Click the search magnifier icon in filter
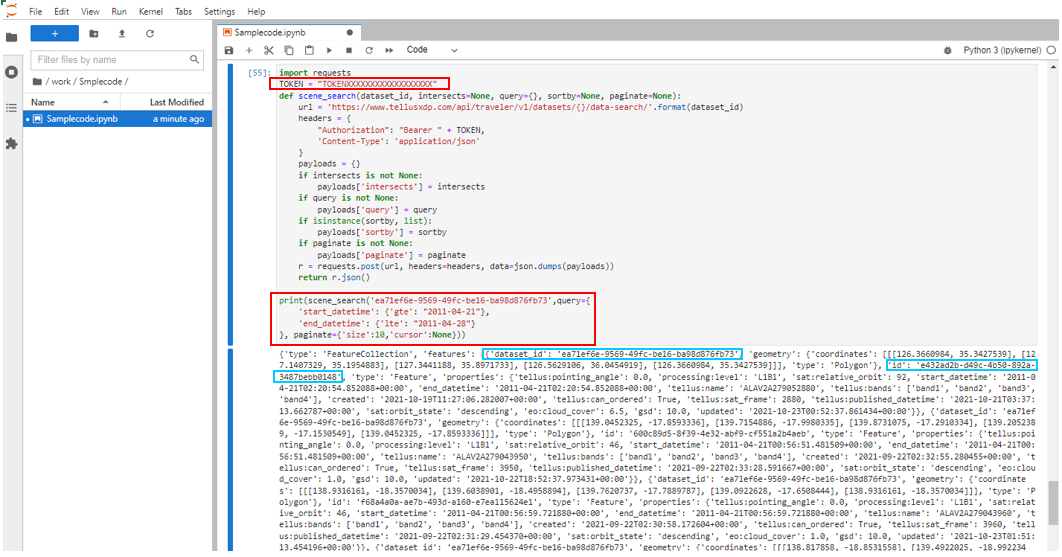Image resolution: width=1062 pixels, height=557 pixels. [194, 60]
